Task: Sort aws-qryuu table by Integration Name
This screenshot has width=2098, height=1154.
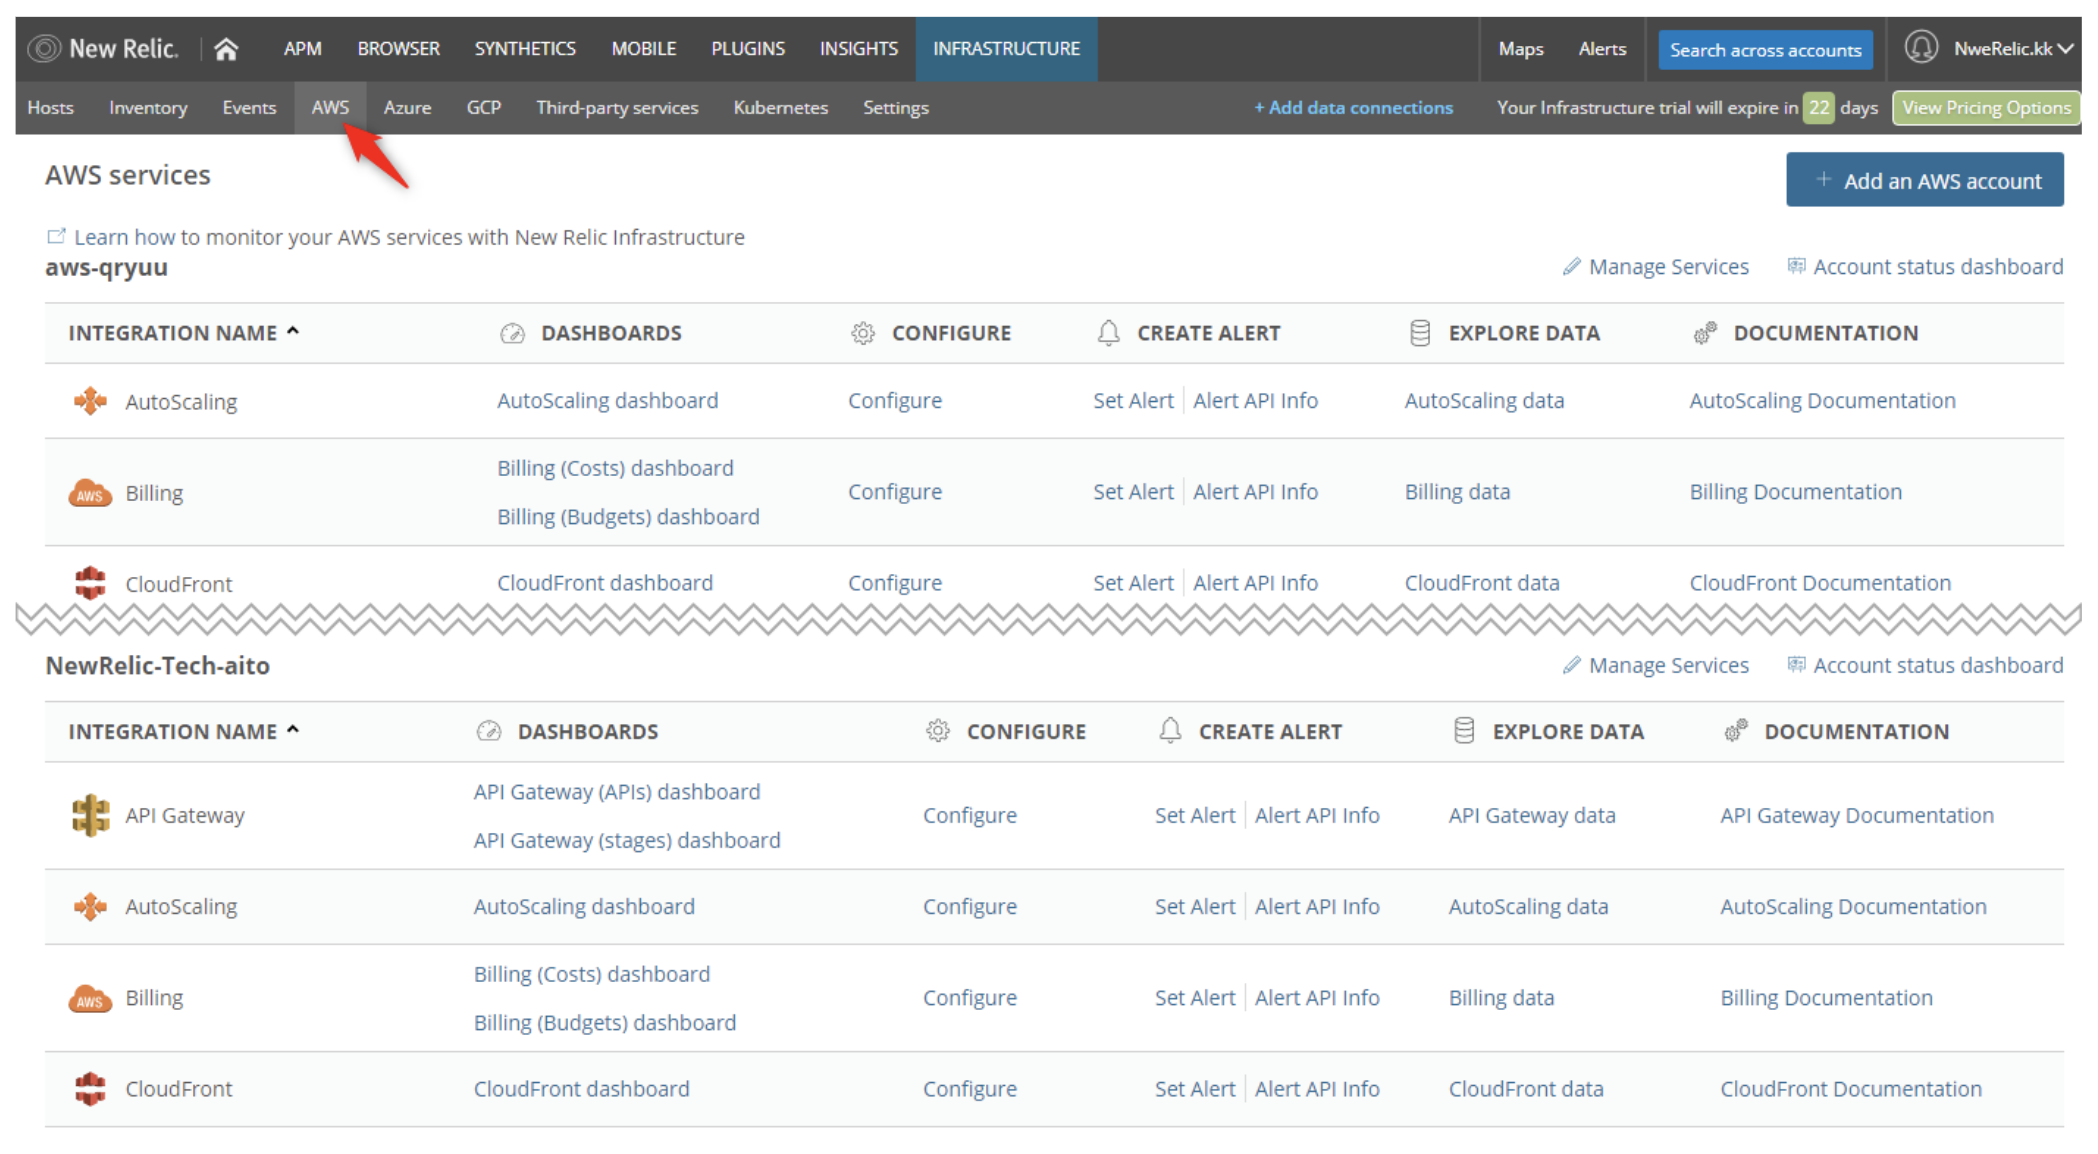Action: click(x=184, y=333)
